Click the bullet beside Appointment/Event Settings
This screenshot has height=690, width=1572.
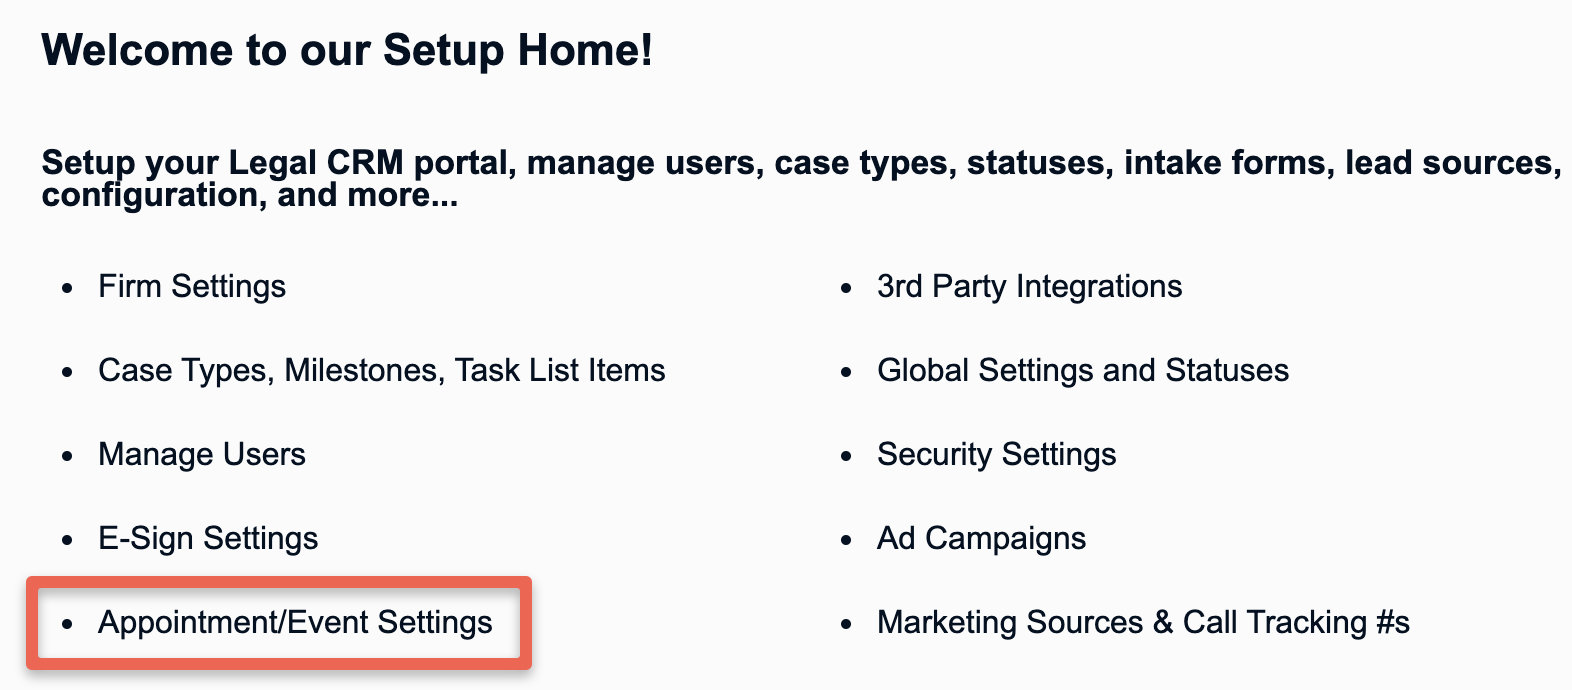coord(67,625)
